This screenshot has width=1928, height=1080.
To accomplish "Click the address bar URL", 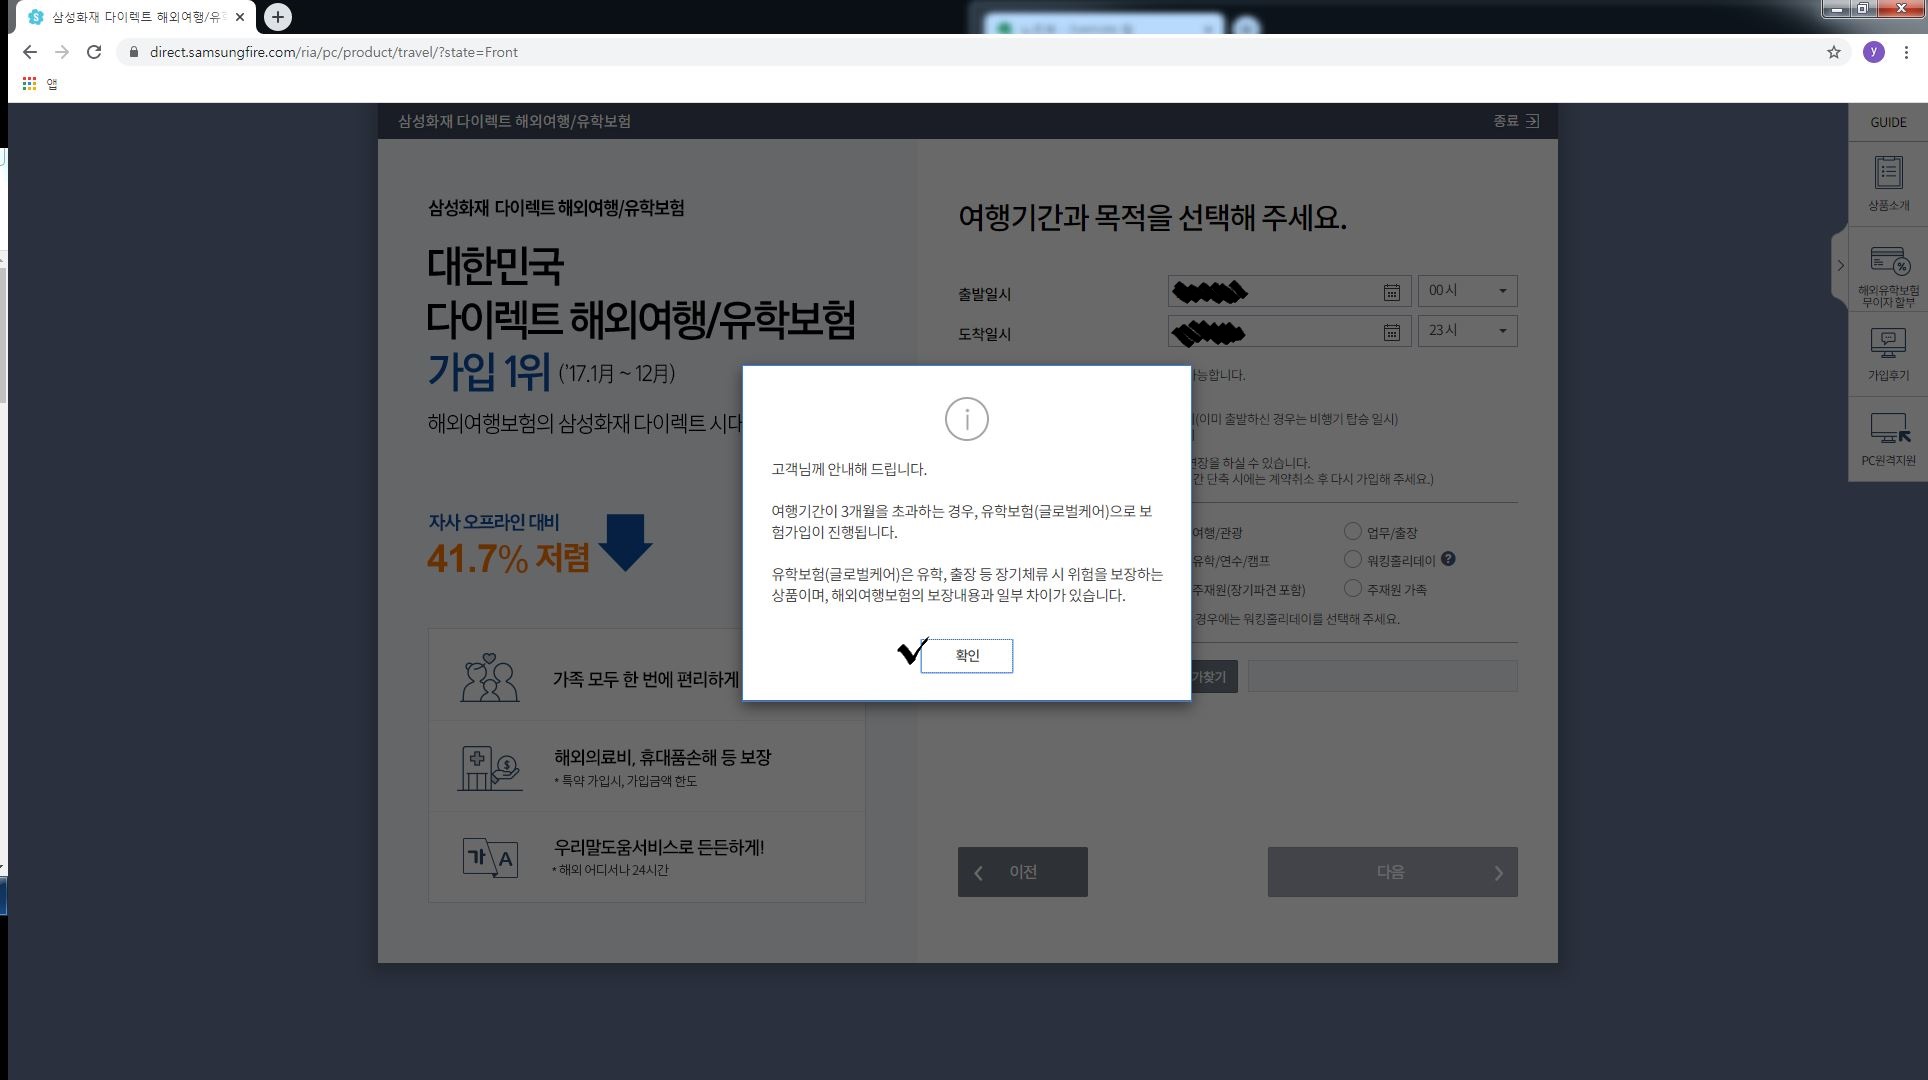I will (334, 52).
